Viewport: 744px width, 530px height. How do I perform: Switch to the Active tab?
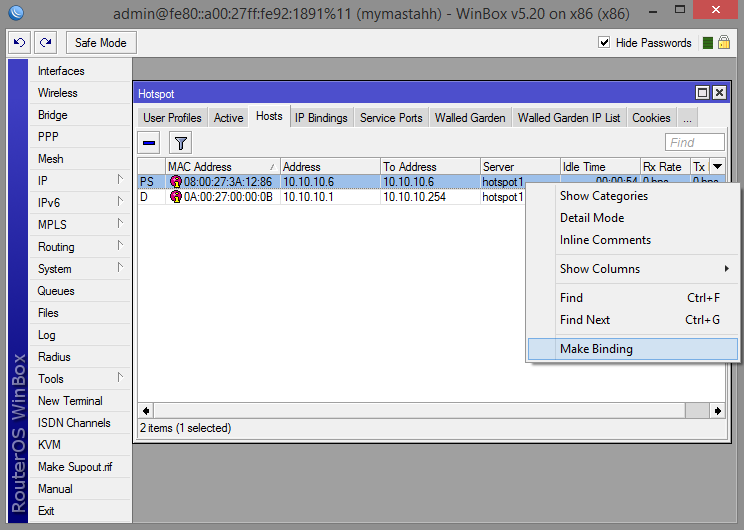tap(228, 118)
